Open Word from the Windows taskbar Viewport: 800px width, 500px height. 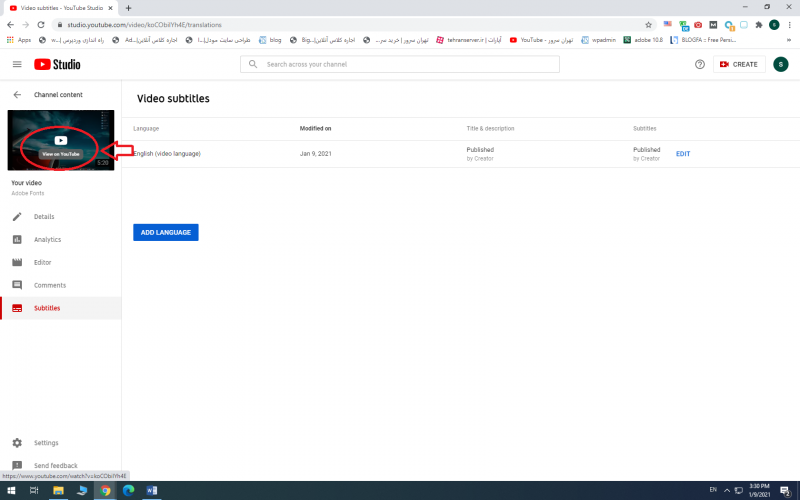point(153,491)
